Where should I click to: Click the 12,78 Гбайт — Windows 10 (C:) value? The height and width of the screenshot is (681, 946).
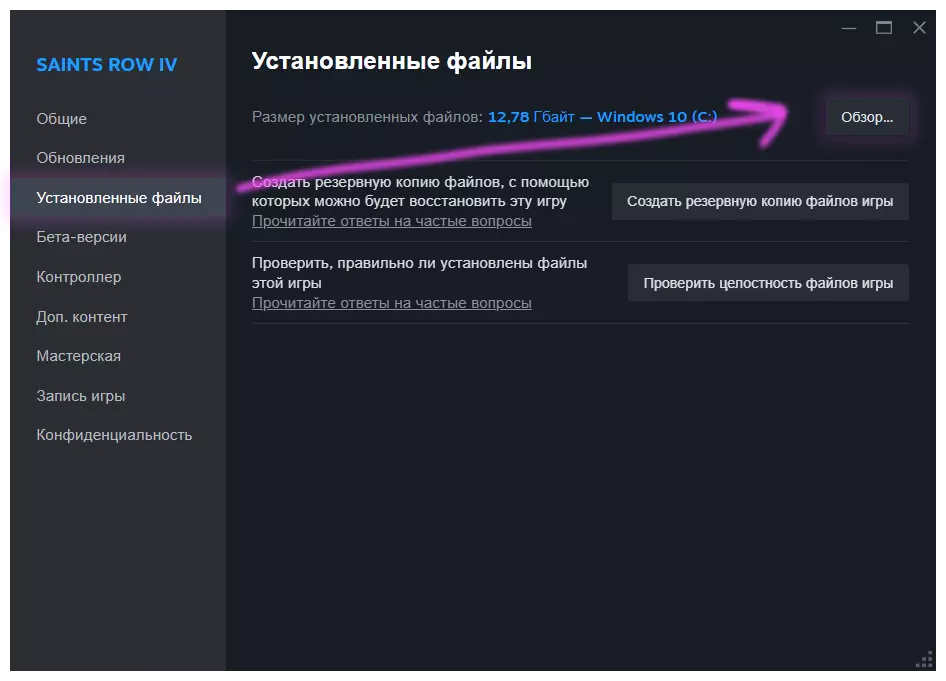[x=602, y=117]
